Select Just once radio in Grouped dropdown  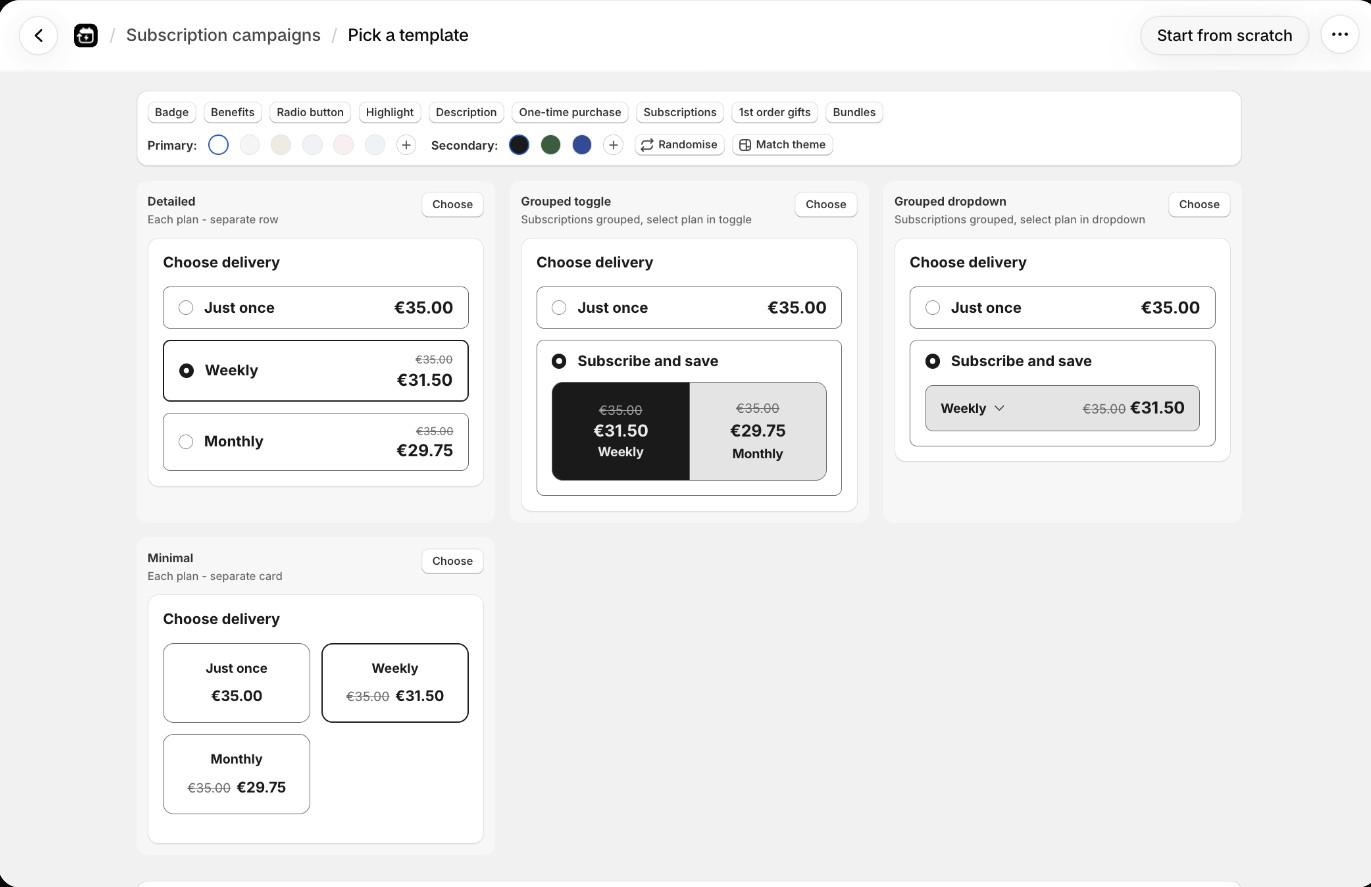pos(933,308)
